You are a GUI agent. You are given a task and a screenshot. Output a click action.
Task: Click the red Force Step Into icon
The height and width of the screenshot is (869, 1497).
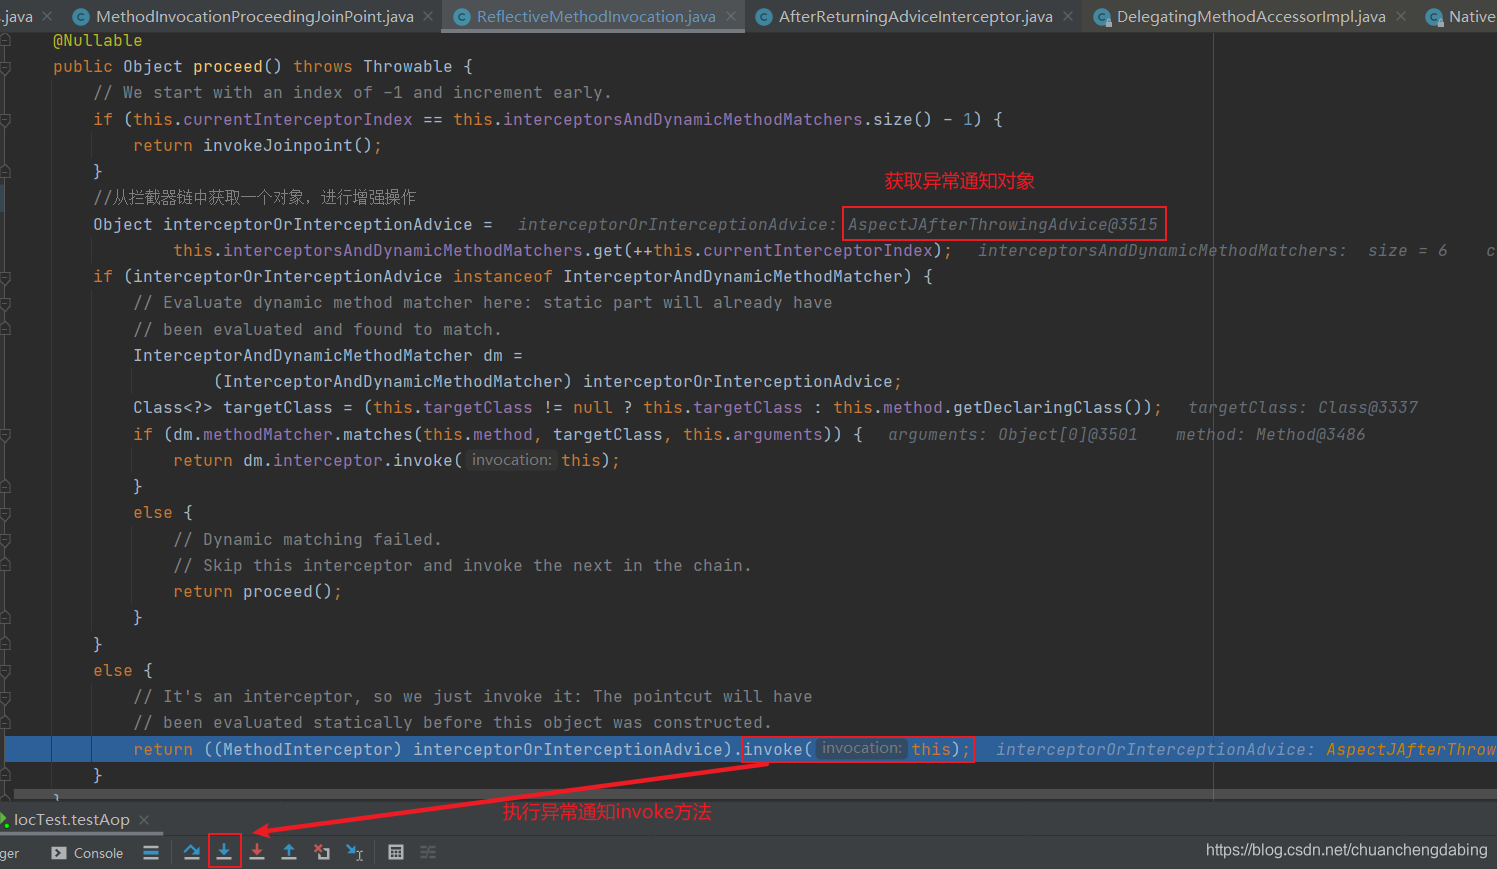pos(257,852)
